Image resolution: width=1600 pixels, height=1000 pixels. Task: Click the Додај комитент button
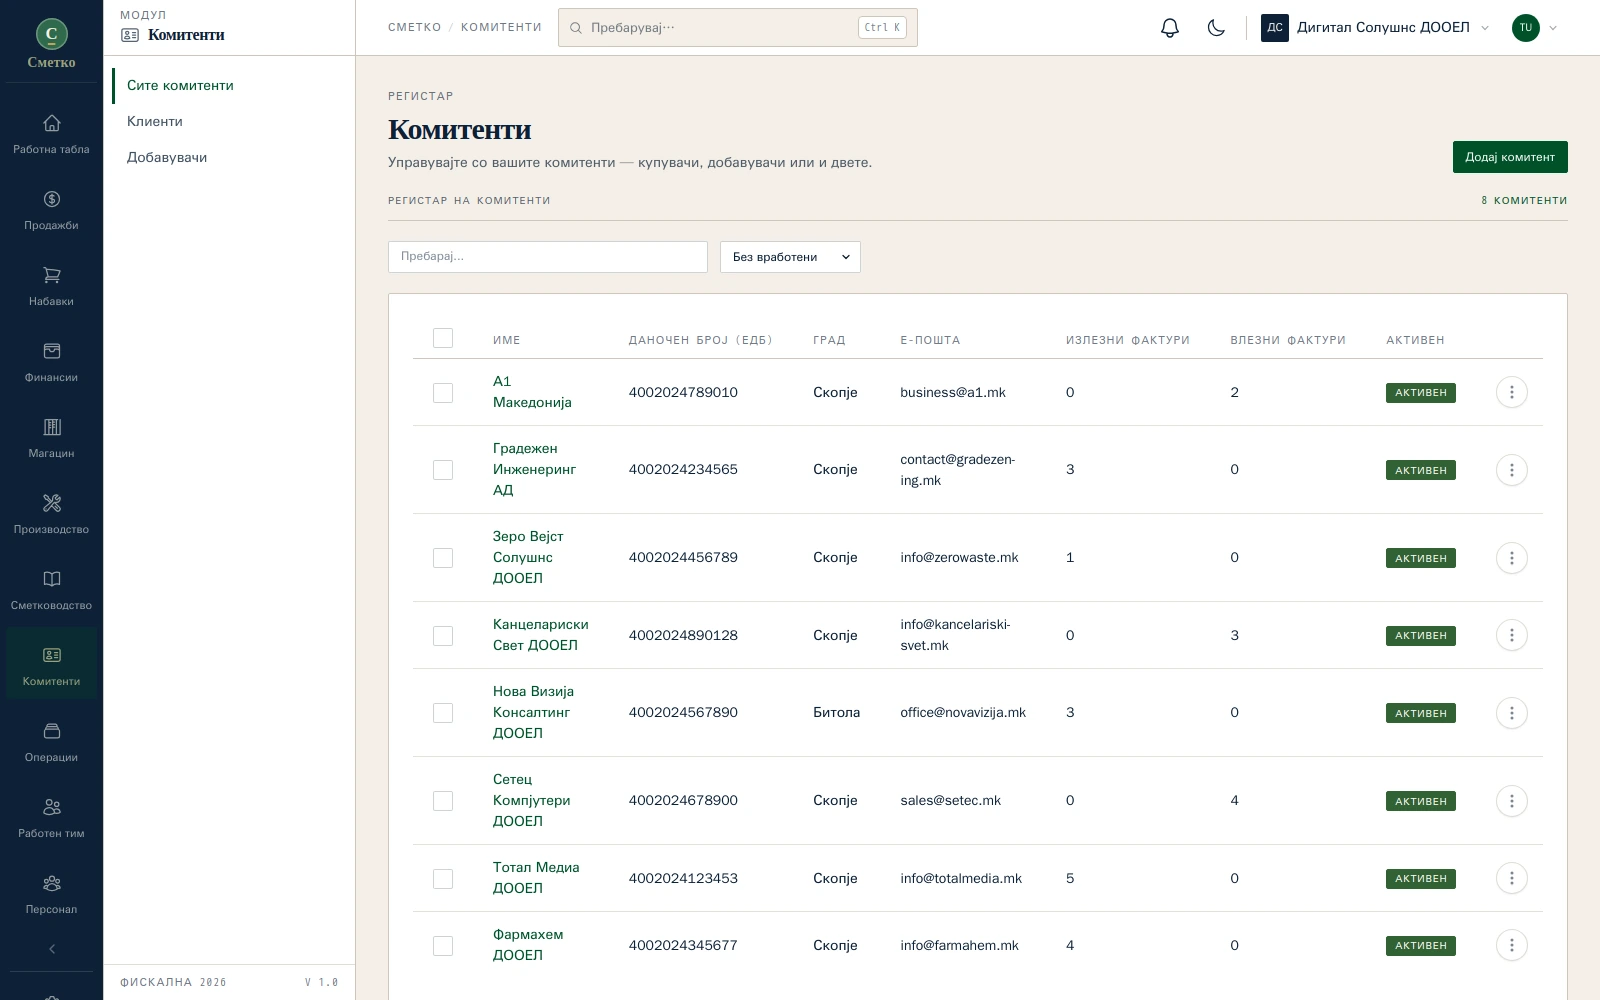[1510, 157]
